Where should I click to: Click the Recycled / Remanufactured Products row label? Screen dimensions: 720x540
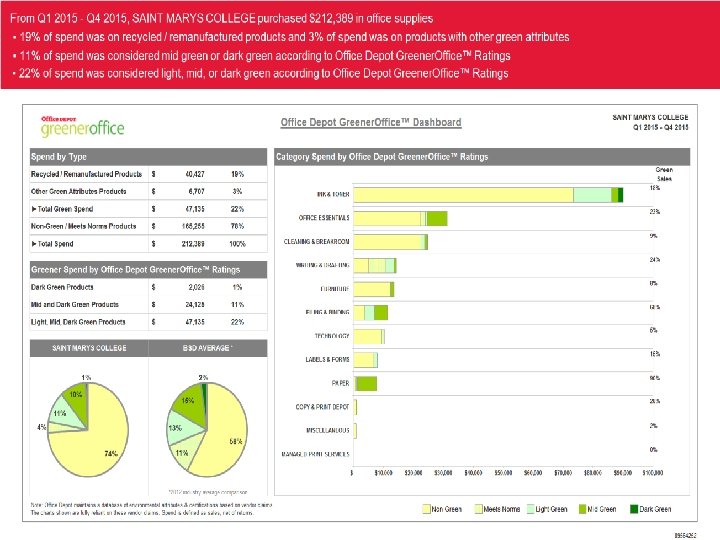86,174
